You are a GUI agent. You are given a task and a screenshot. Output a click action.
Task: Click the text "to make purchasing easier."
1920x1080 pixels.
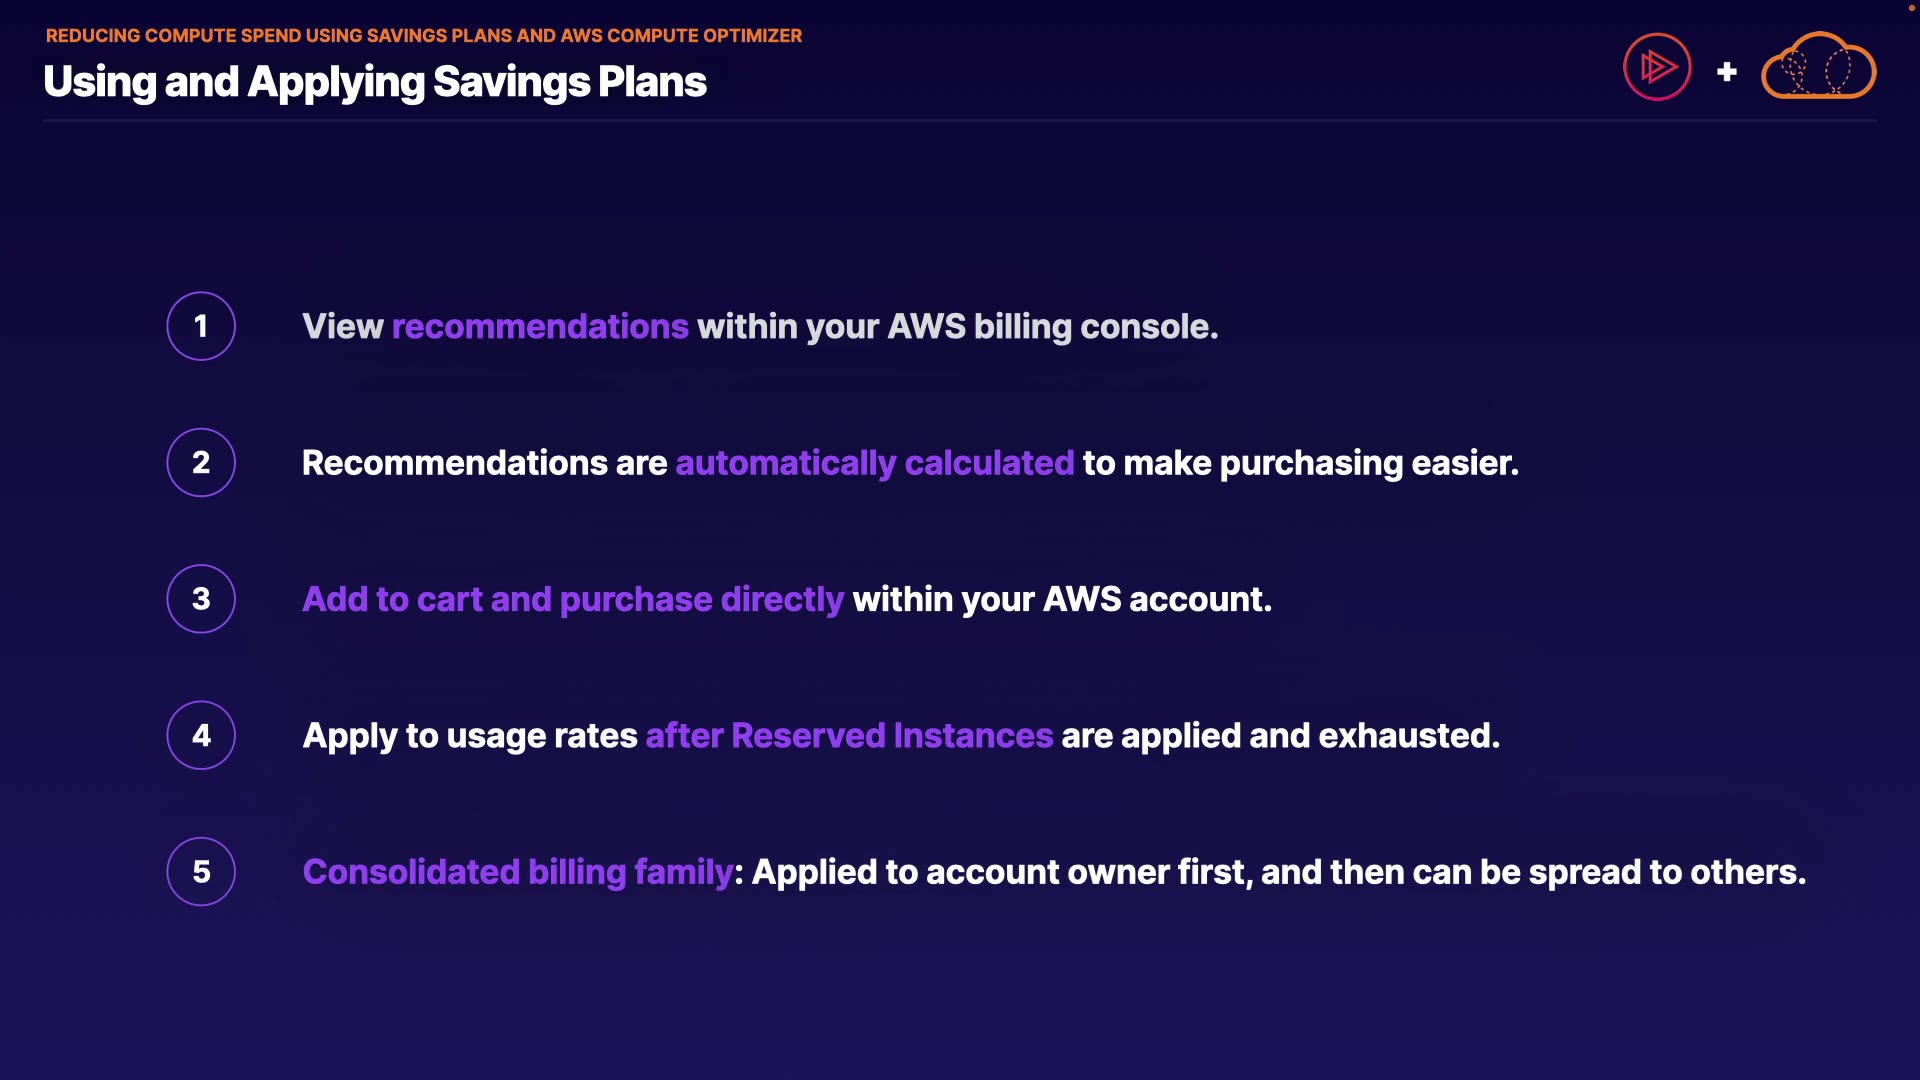click(x=1300, y=463)
